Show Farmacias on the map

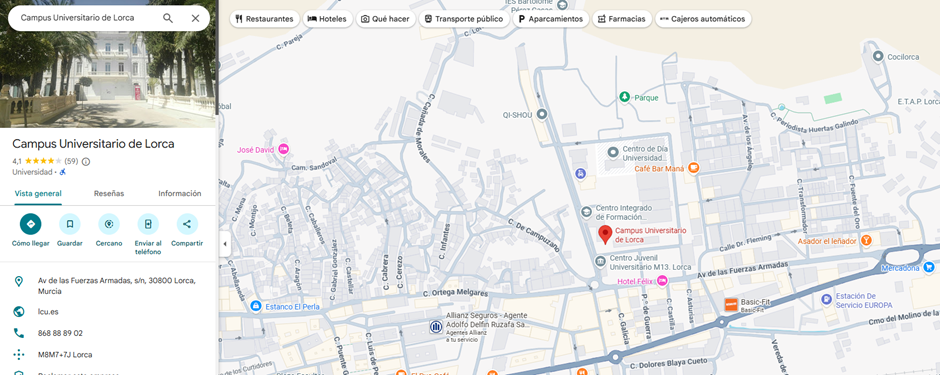click(621, 19)
